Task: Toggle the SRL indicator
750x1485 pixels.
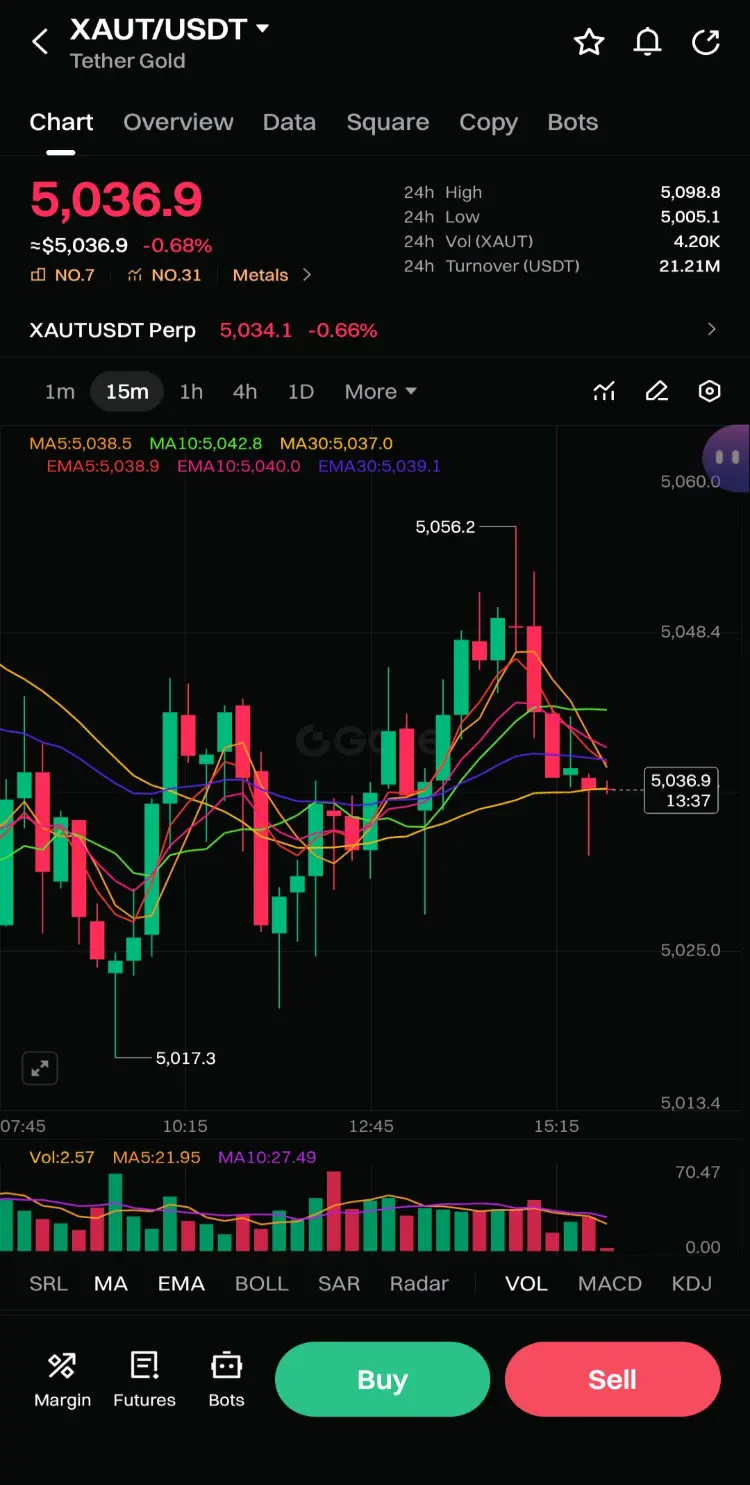Action: pyautogui.click(x=48, y=1284)
